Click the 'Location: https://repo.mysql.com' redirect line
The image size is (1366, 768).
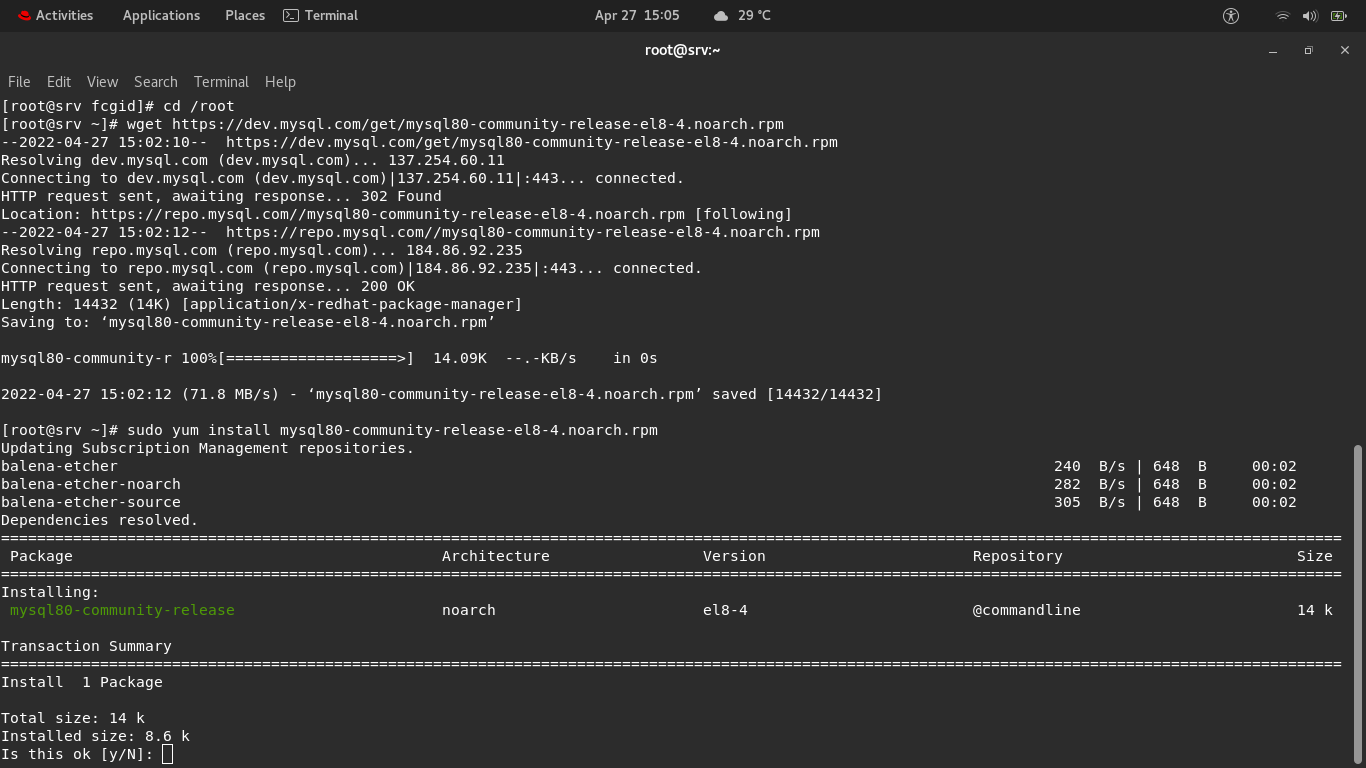pyautogui.click(x=396, y=214)
